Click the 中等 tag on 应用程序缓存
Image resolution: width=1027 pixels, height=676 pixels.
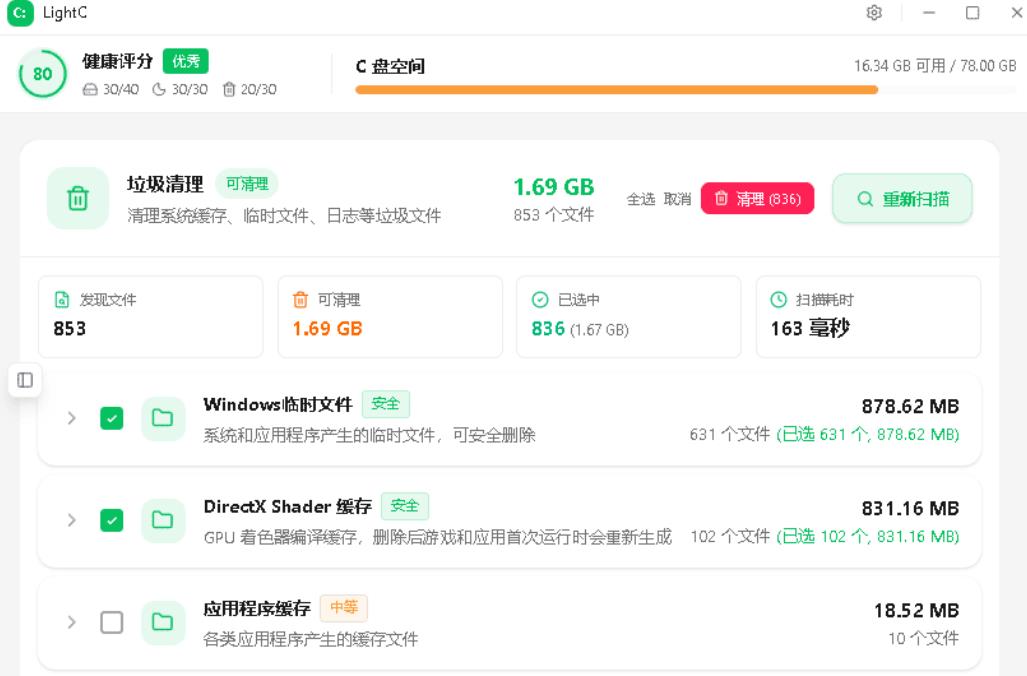[x=344, y=608]
